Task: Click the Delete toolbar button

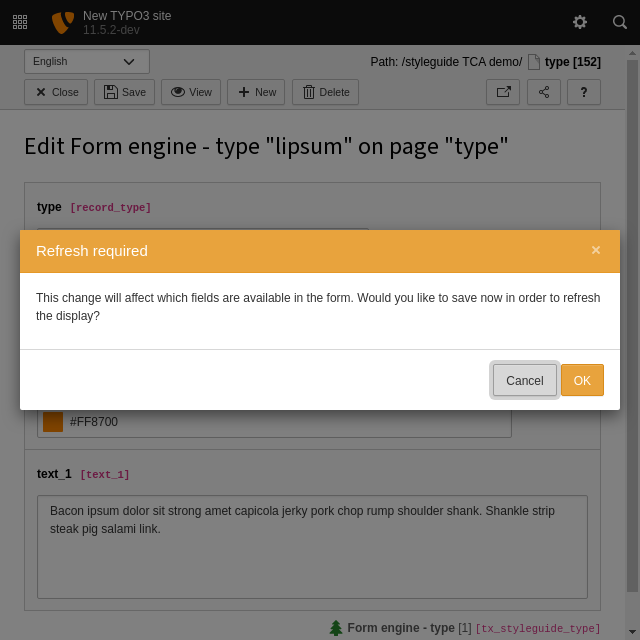Action: 325,92
